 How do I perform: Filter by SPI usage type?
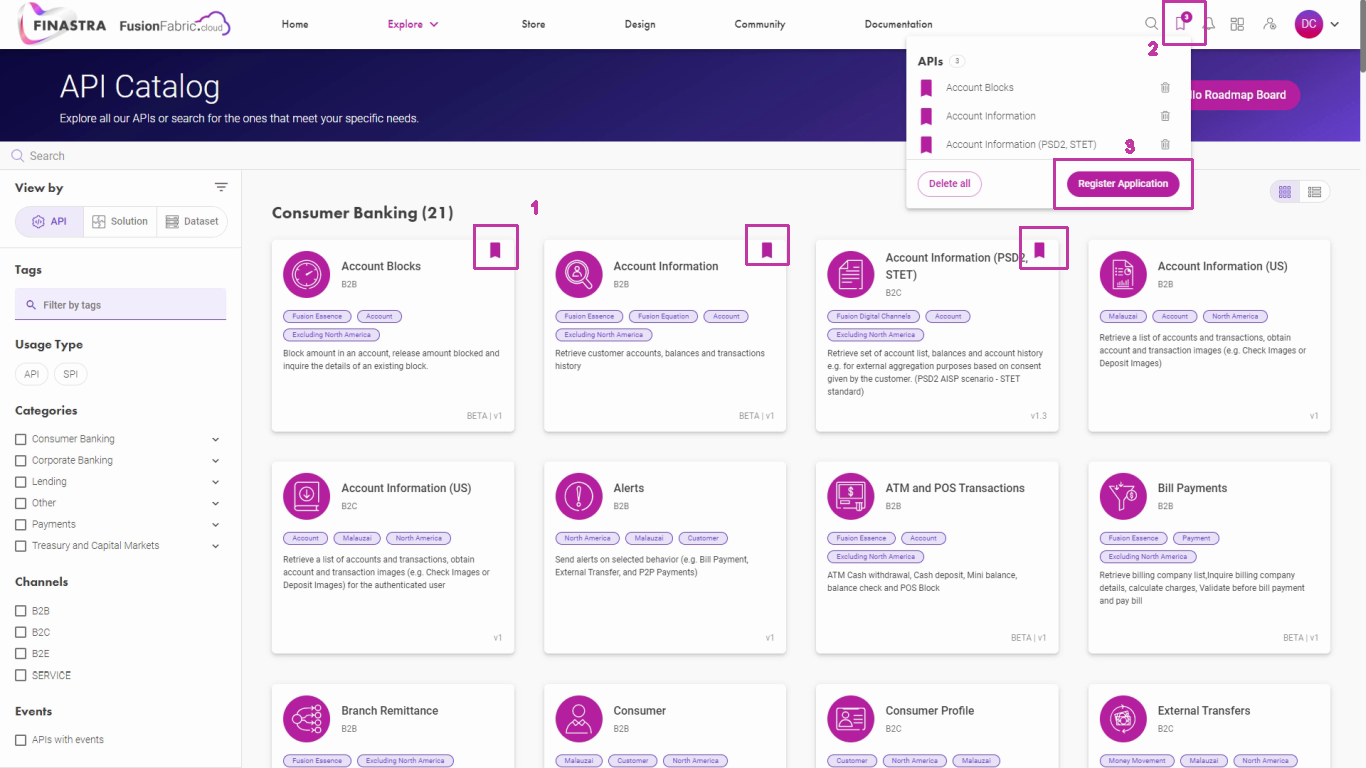pyautogui.click(x=71, y=375)
